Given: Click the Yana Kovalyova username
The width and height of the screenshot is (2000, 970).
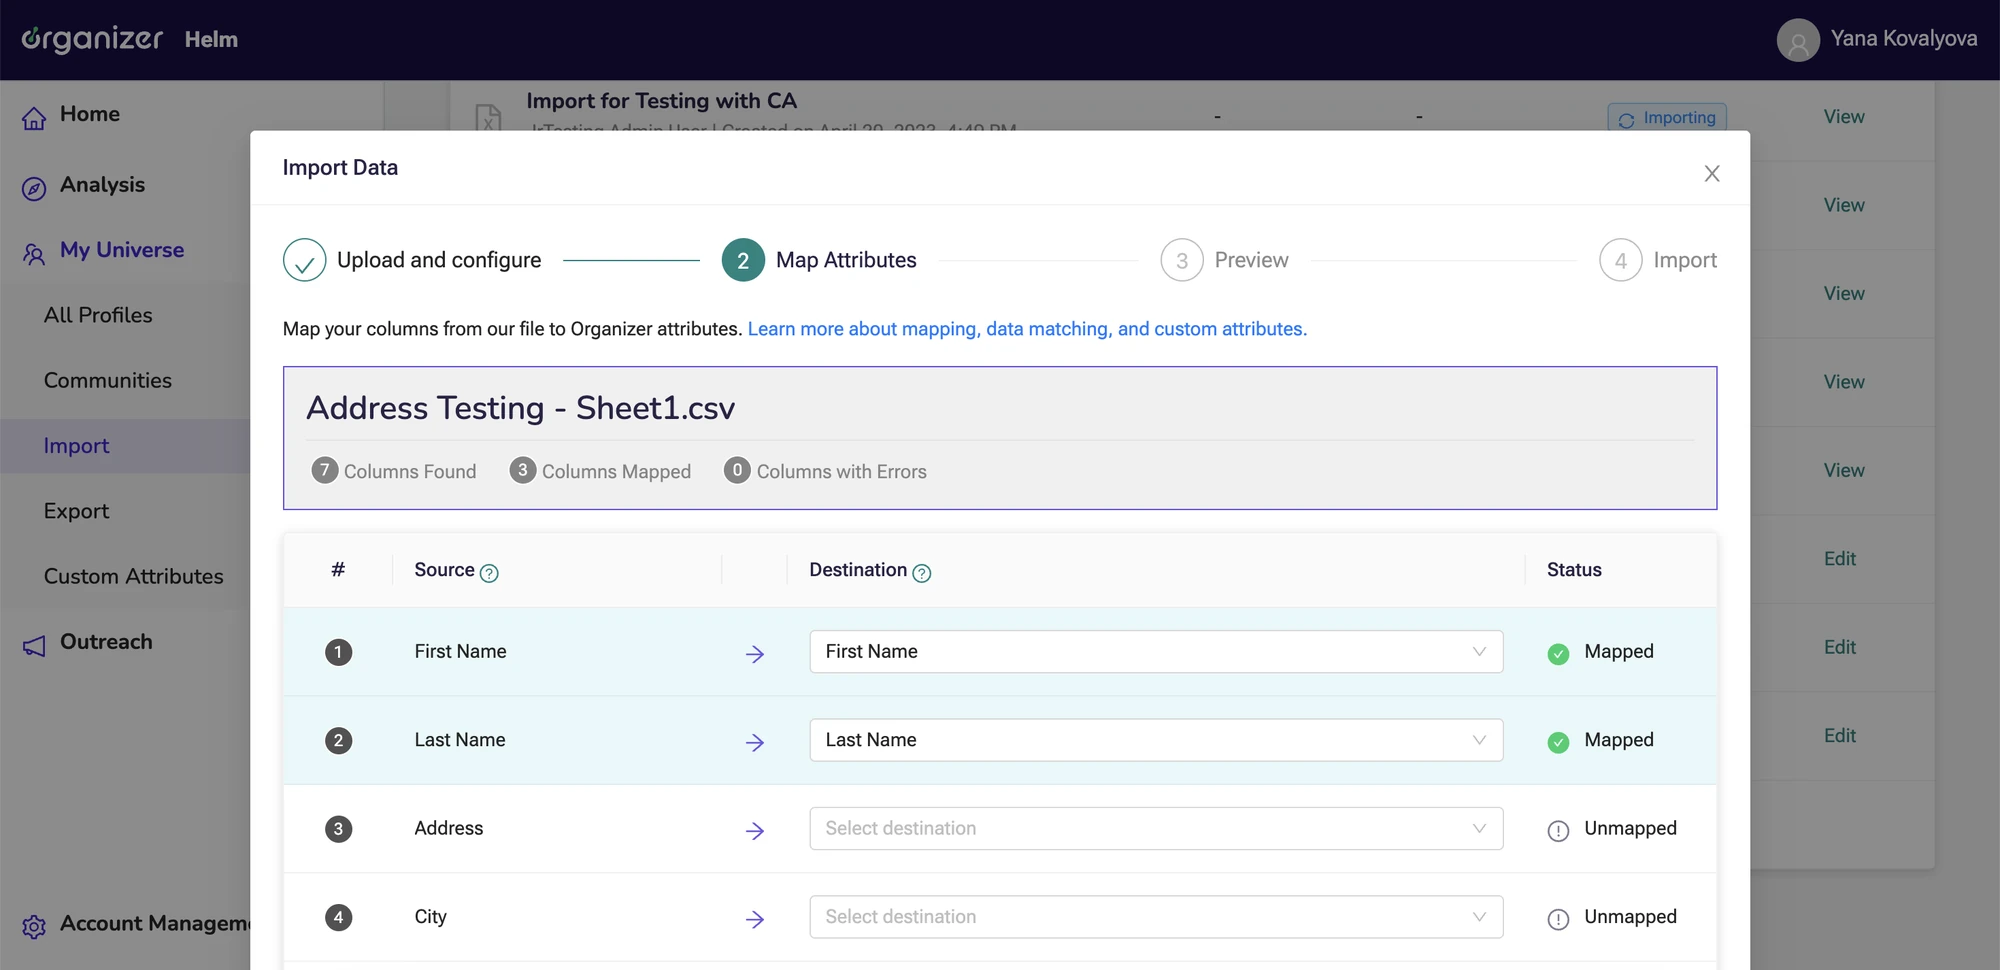Looking at the screenshot, I should pos(1904,39).
